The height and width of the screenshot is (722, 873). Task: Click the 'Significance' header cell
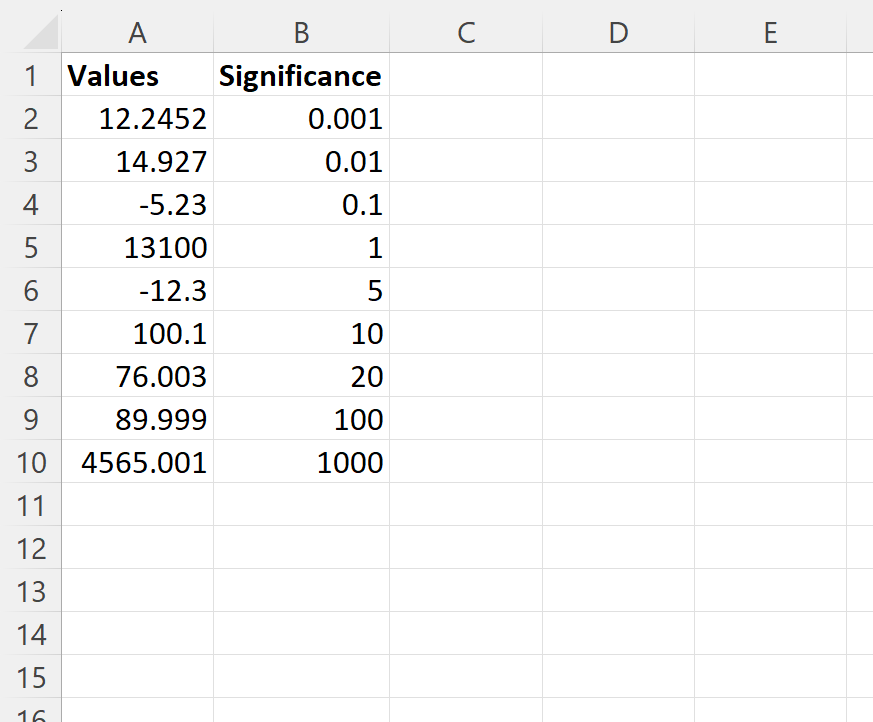301,75
